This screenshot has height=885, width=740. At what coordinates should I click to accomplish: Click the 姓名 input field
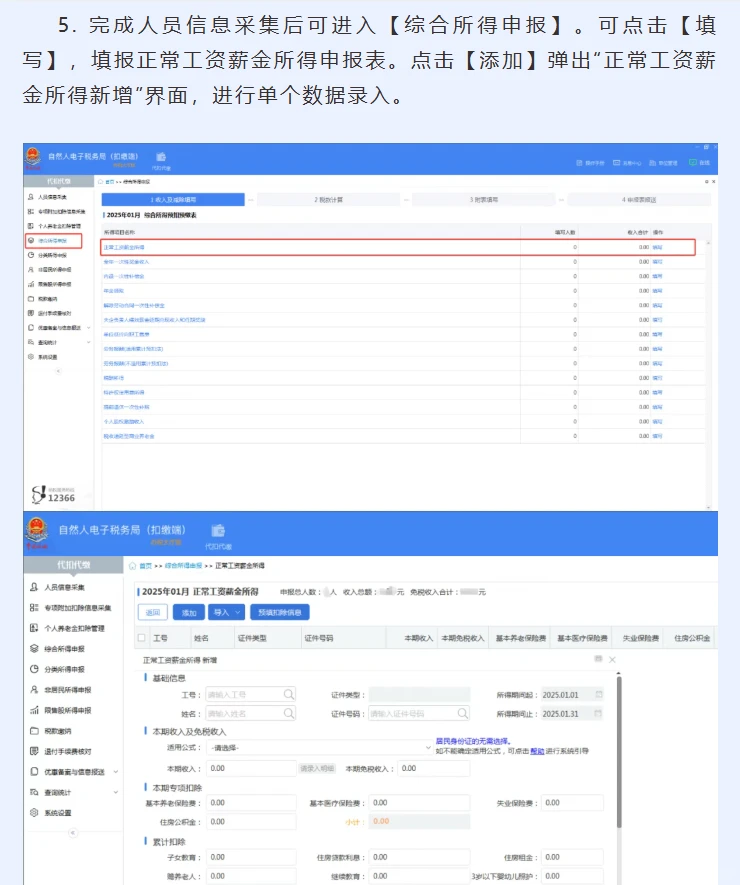(251, 713)
